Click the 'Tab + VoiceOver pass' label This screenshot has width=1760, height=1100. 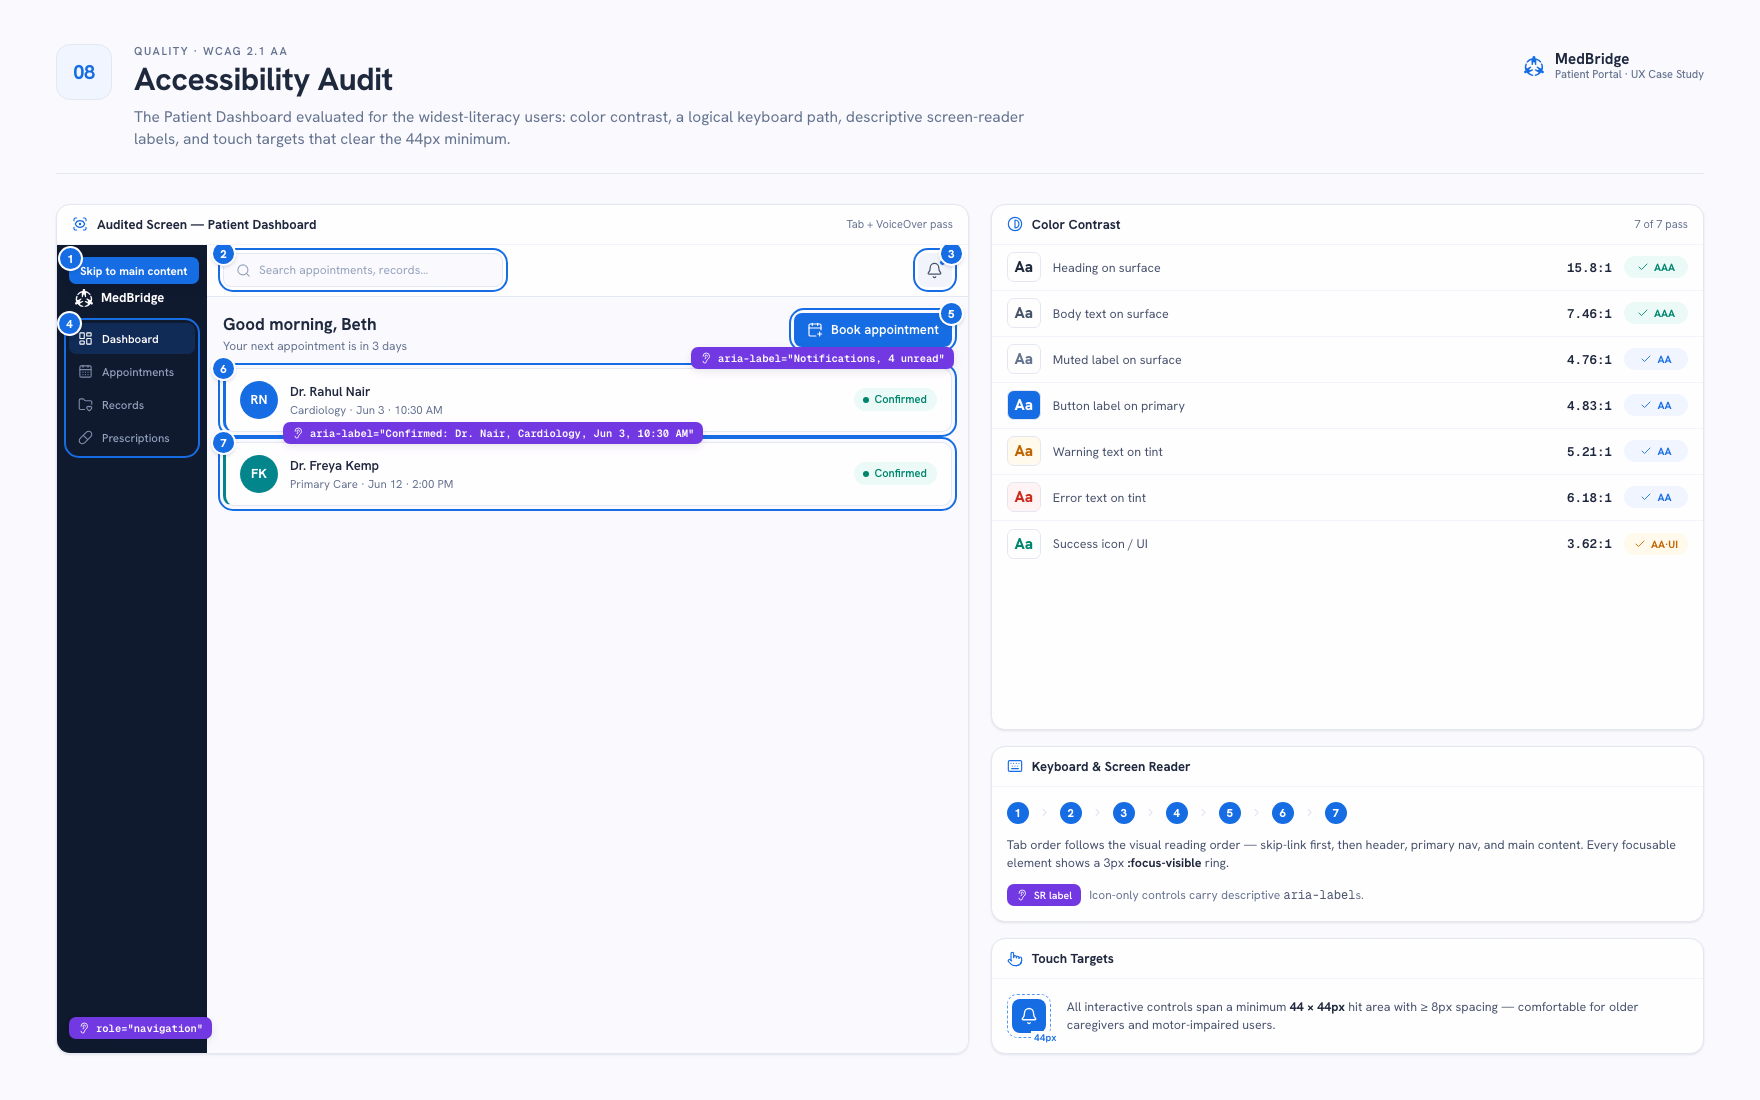pos(899,224)
